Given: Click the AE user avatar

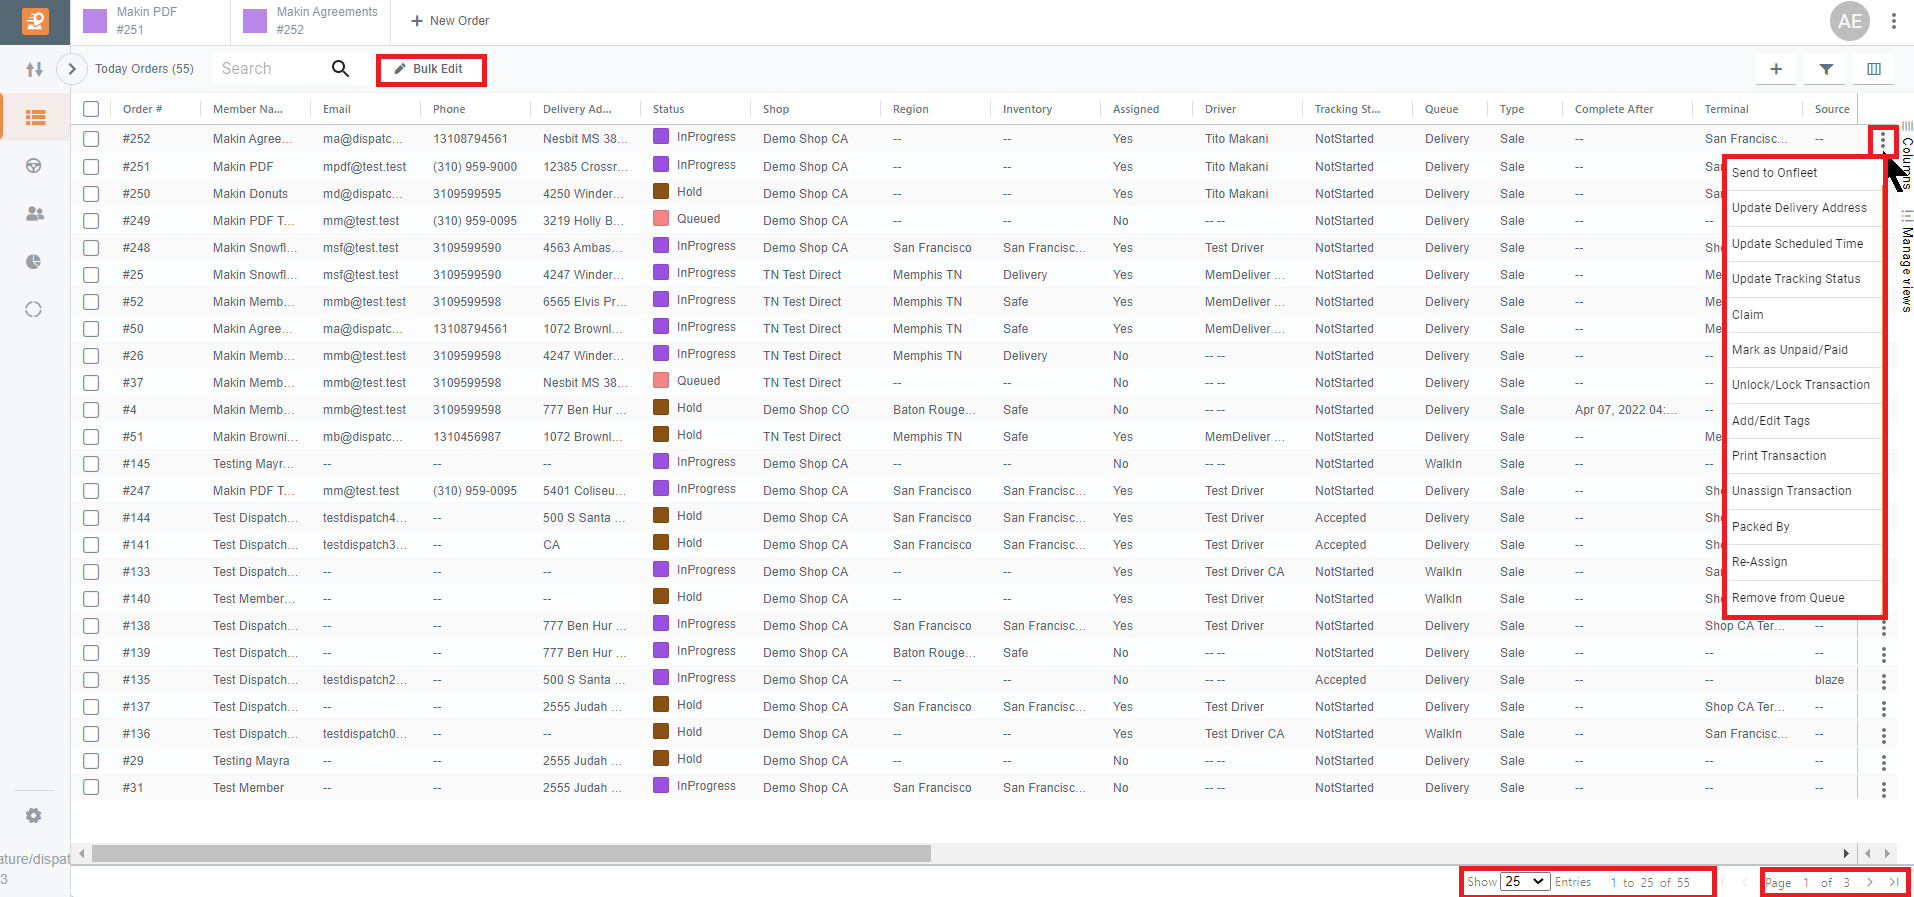Looking at the screenshot, I should (1850, 21).
